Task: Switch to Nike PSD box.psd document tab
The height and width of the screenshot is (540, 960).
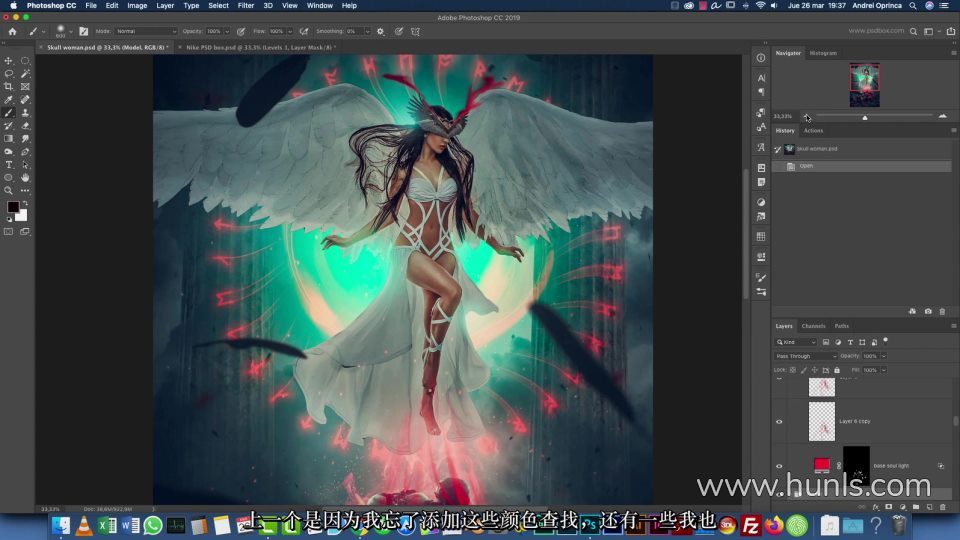Action: click(261, 47)
